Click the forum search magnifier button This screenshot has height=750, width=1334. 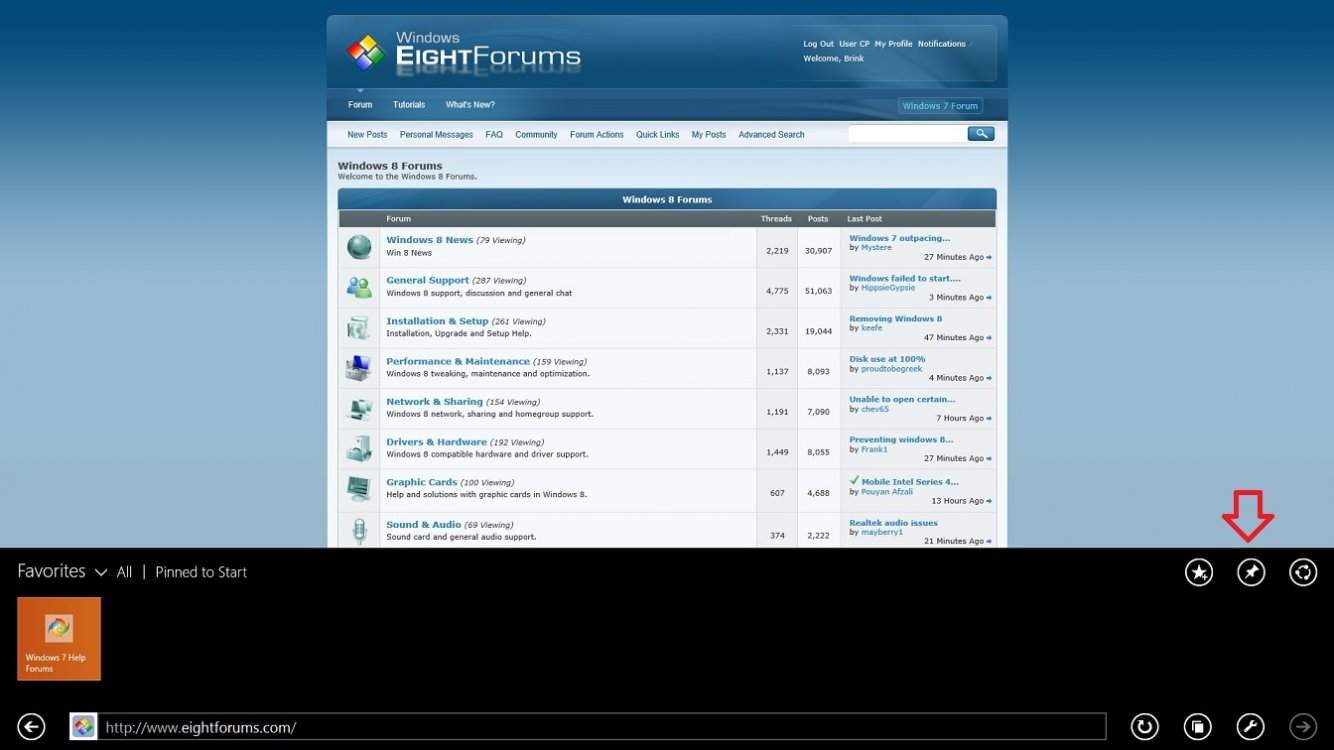pyautogui.click(x=981, y=133)
